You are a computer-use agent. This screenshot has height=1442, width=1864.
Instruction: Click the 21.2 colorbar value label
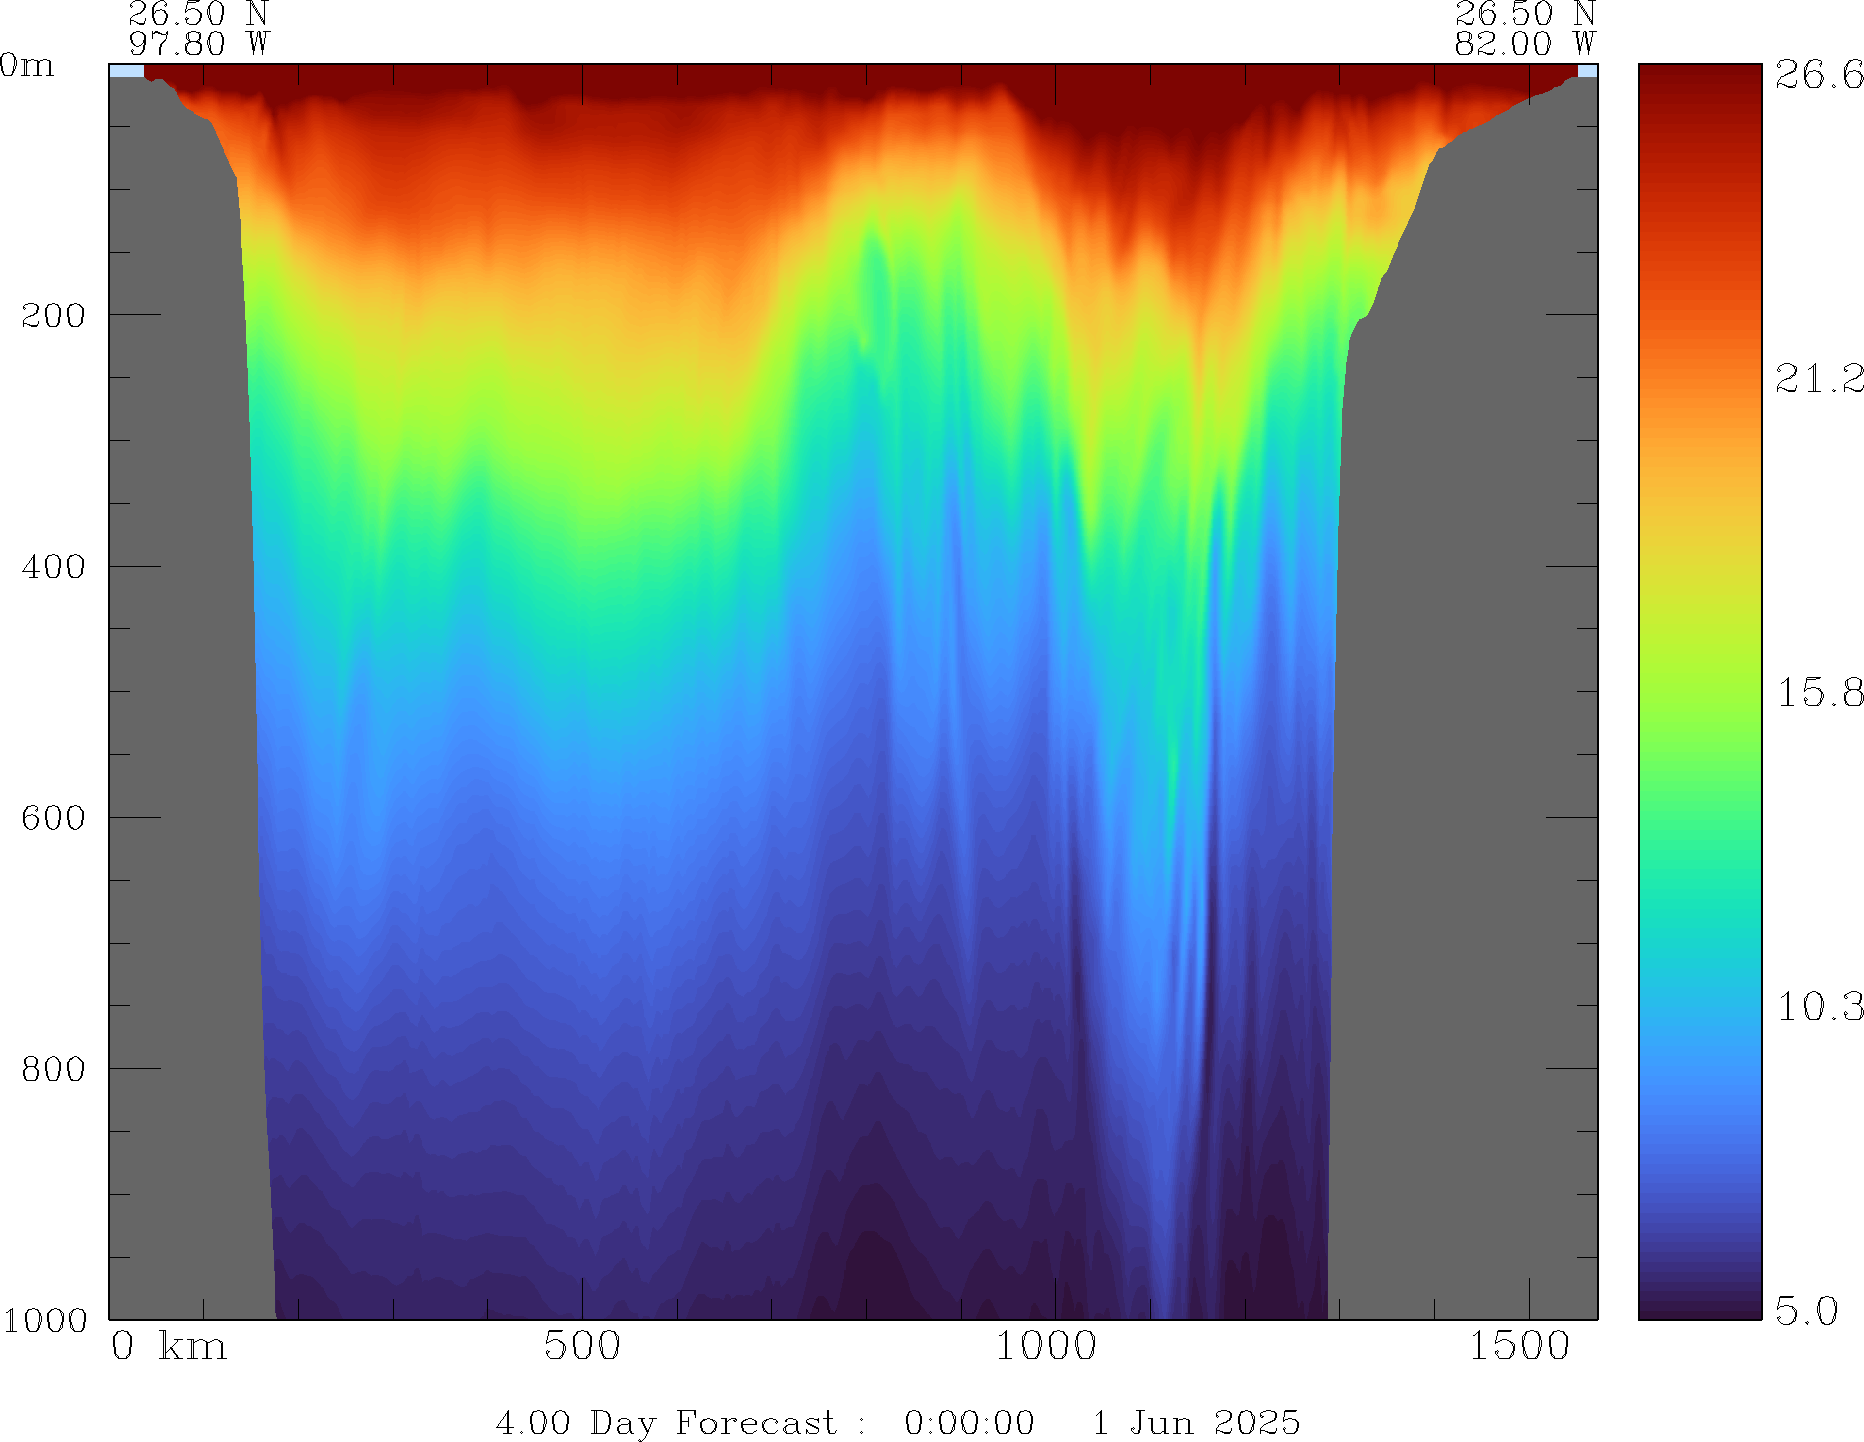pyautogui.click(x=1818, y=378)
